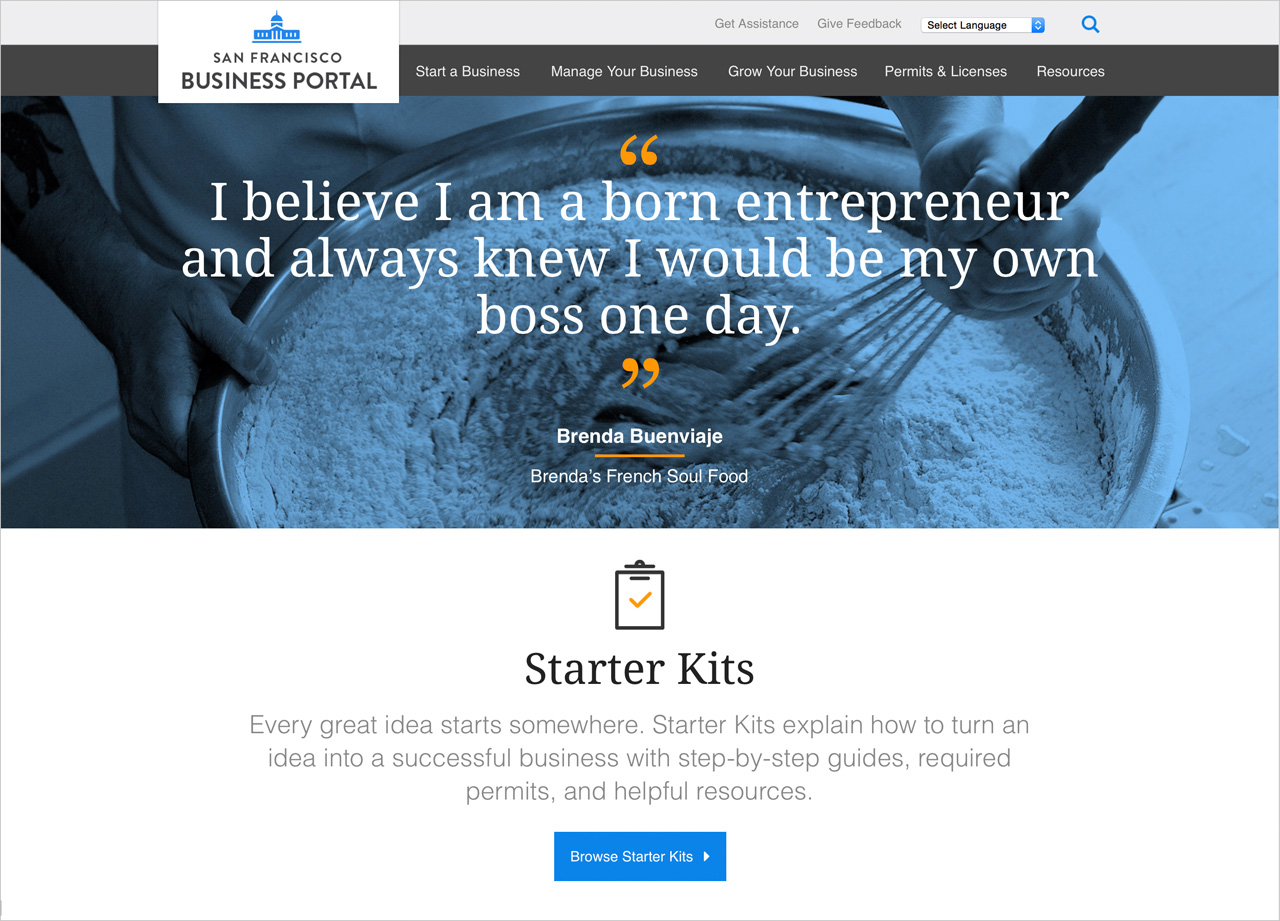The width and height of the screenshot is (1280, 921).
Task: Click the Give Feedback link
Action: coord(859,24)
